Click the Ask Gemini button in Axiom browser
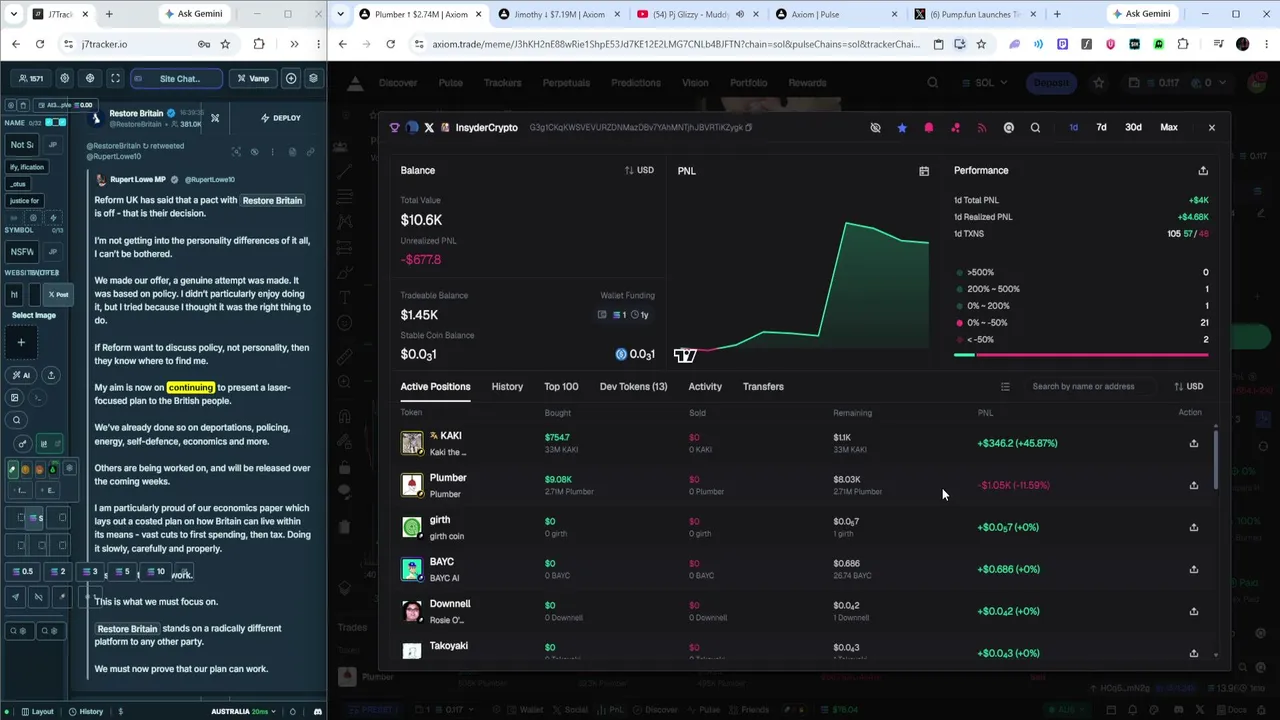Screen dimensions: 1280x720 click(1141, 14)
